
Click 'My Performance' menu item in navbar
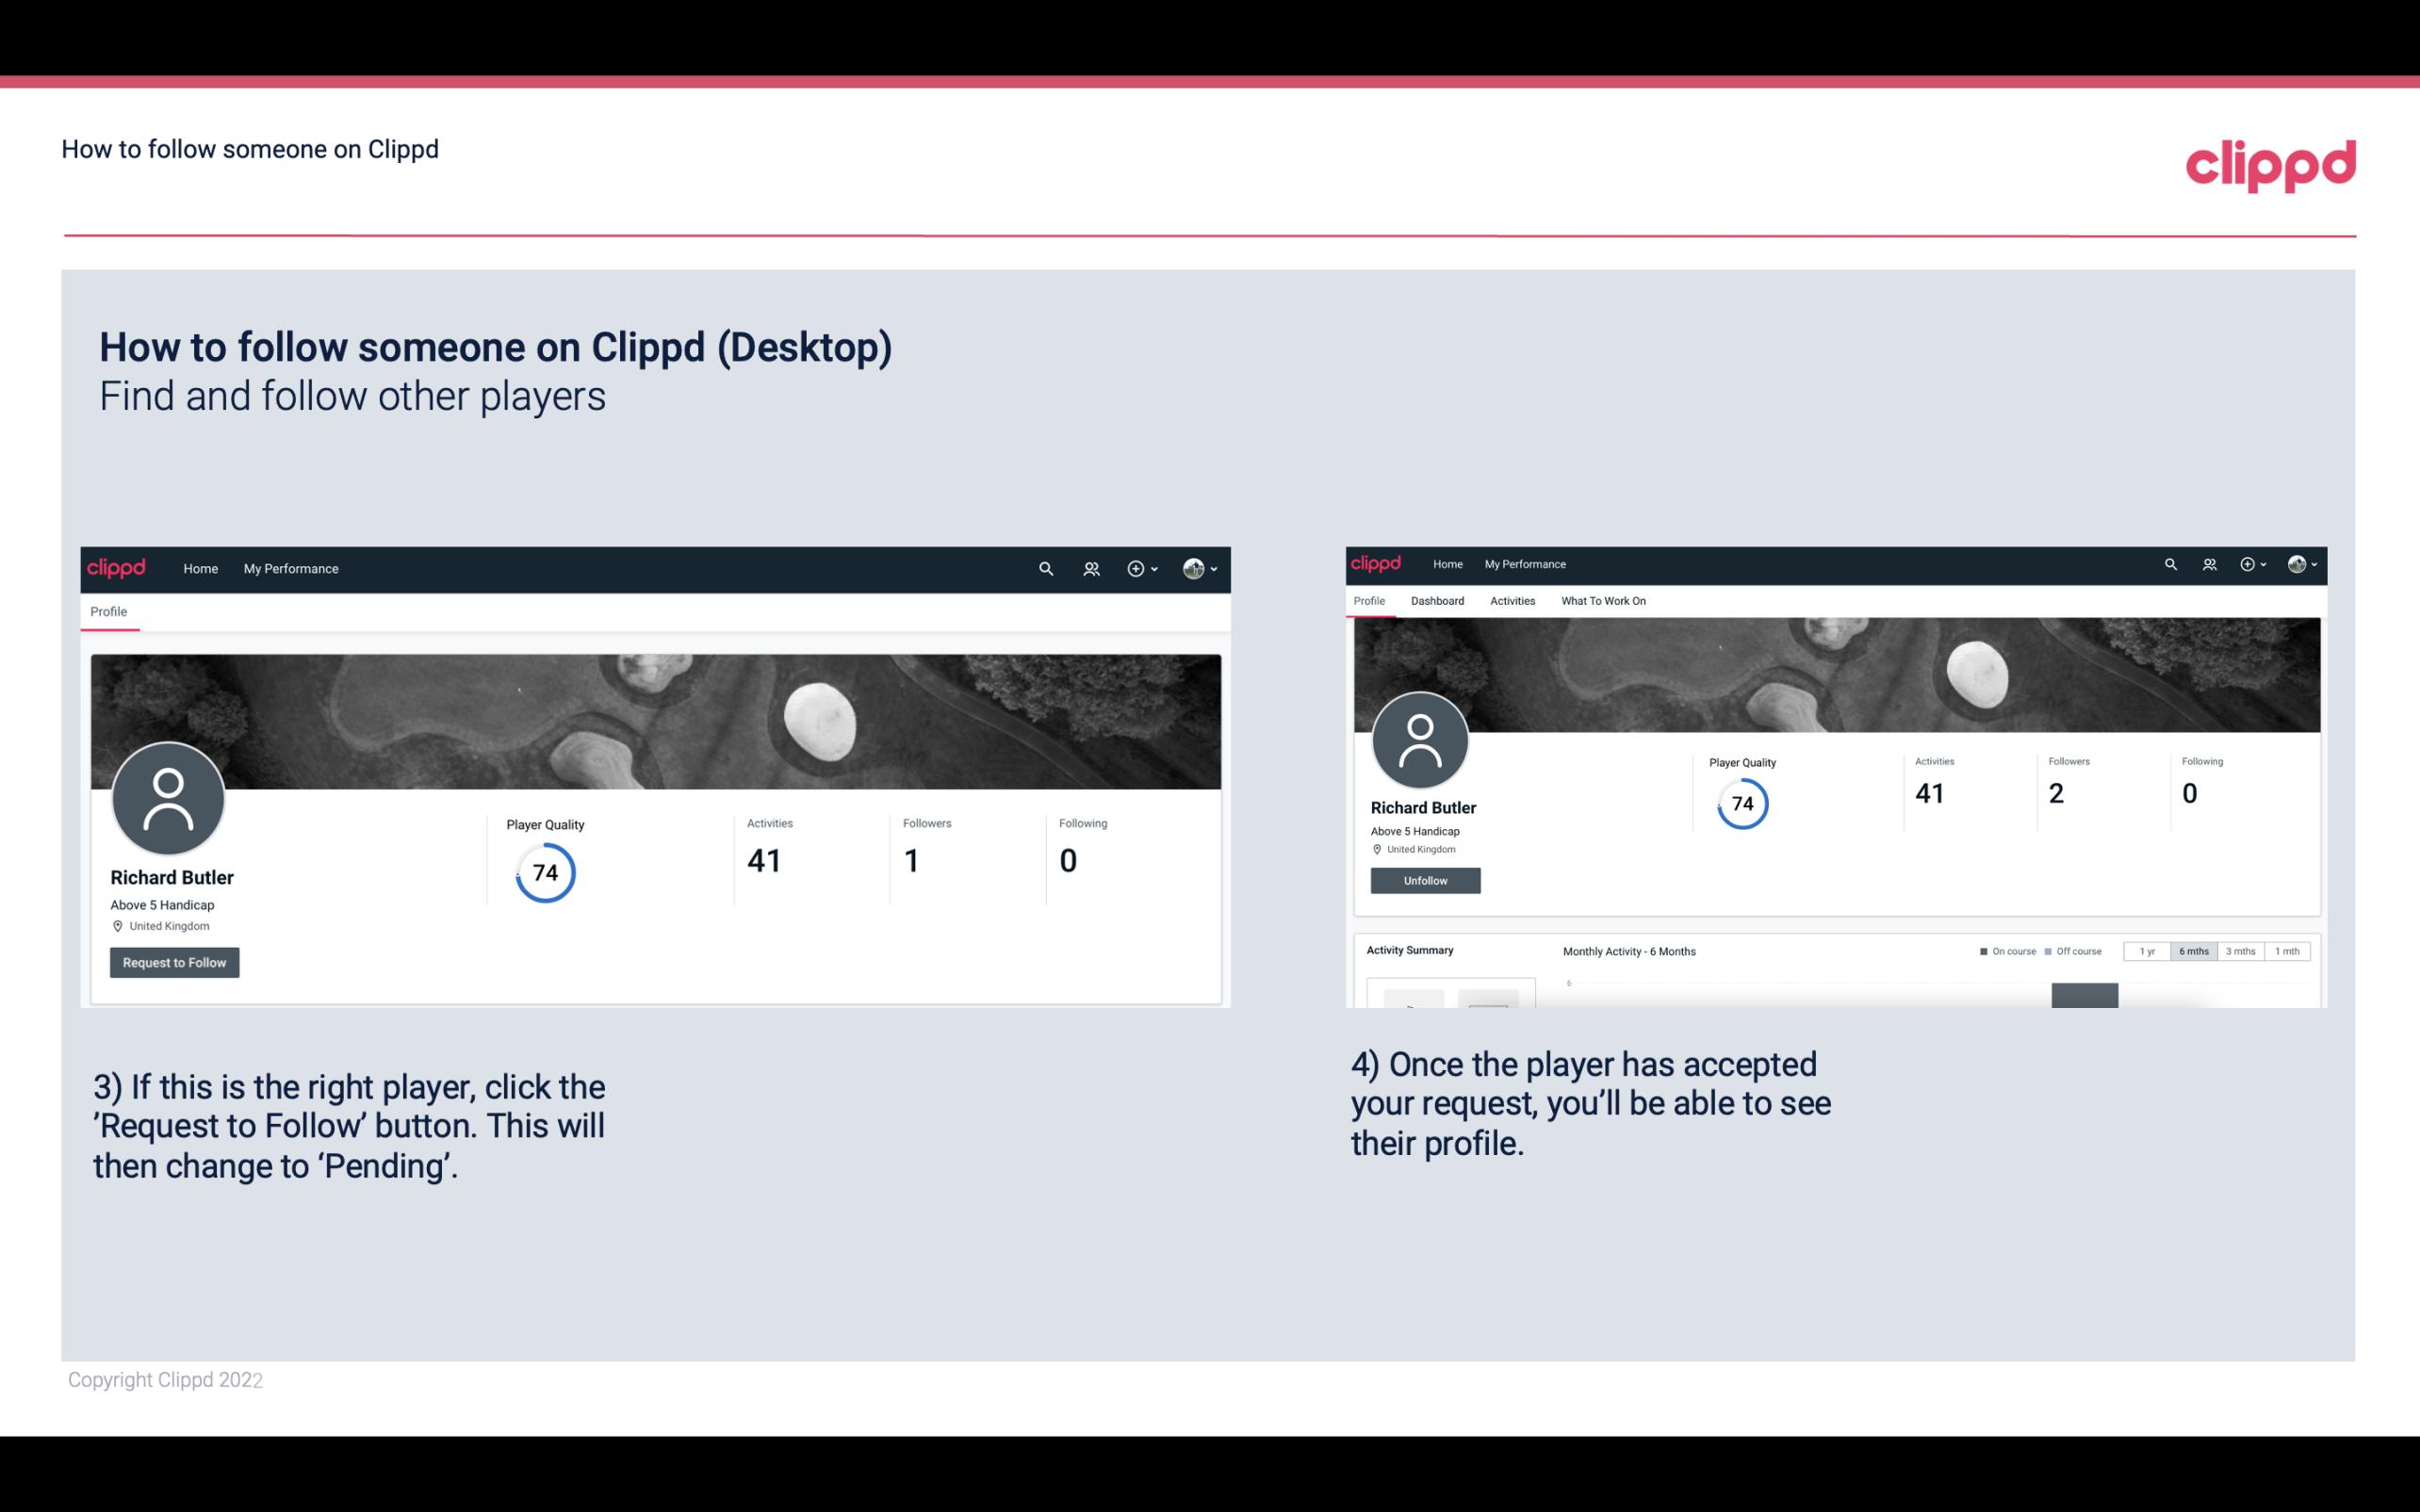click(289, 568)
